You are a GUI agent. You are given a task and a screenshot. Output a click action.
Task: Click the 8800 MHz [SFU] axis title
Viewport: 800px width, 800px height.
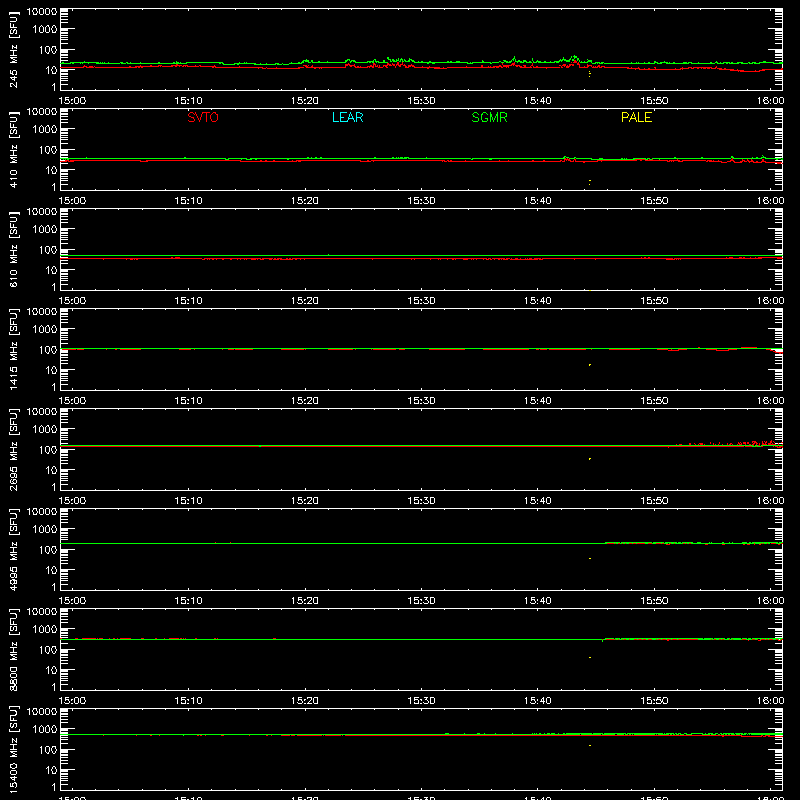(x=14, y=649)
